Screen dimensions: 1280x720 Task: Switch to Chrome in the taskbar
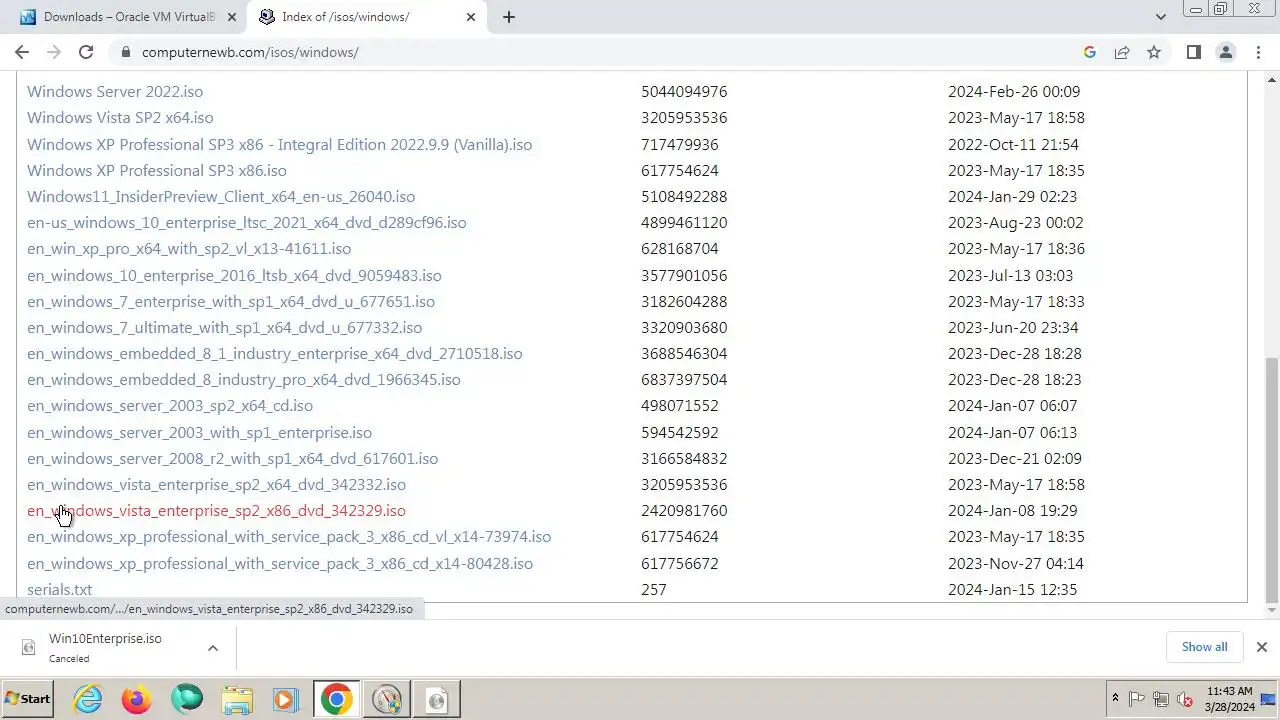point(336,699)
